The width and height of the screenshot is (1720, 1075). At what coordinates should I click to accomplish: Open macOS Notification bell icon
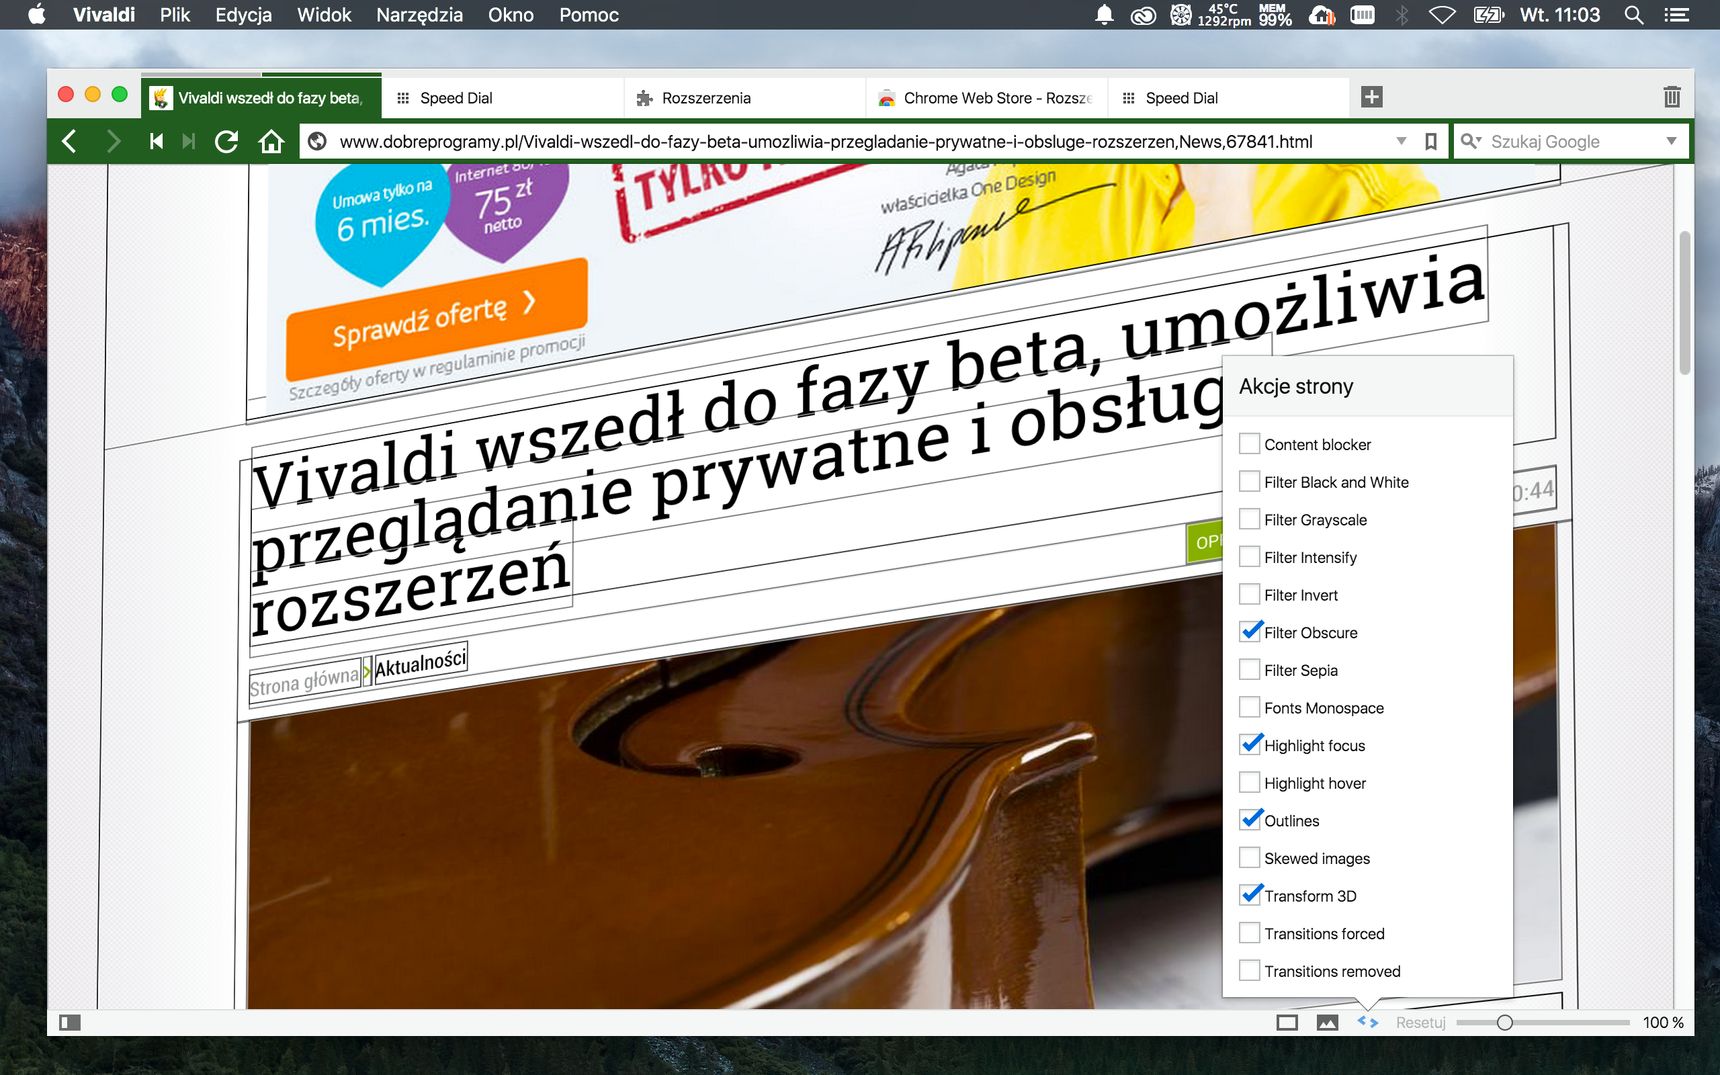[x=1104, y=15]
